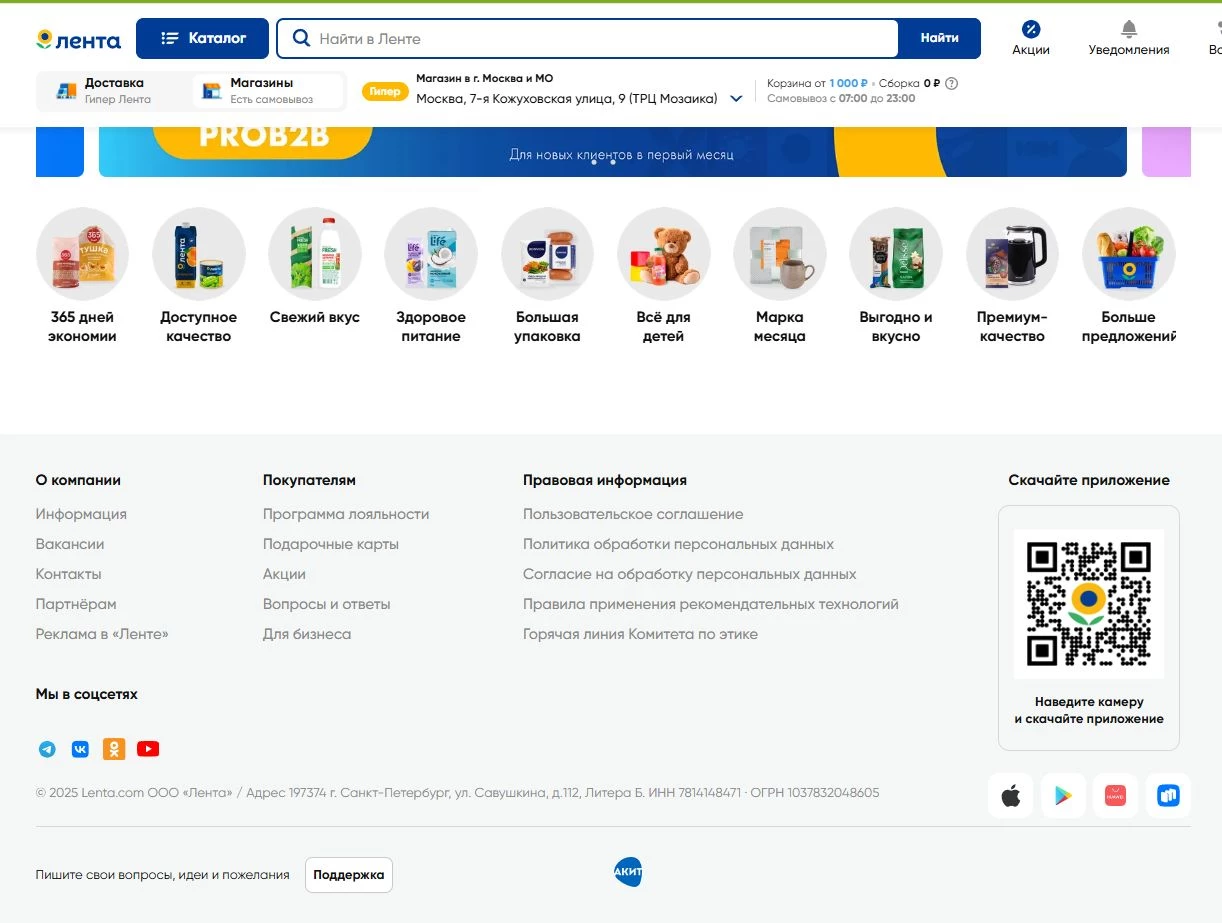This screenshot has height=923, width=1222.
Task: Click the help question mark near Сборка
Action: (x=951, y=84)
